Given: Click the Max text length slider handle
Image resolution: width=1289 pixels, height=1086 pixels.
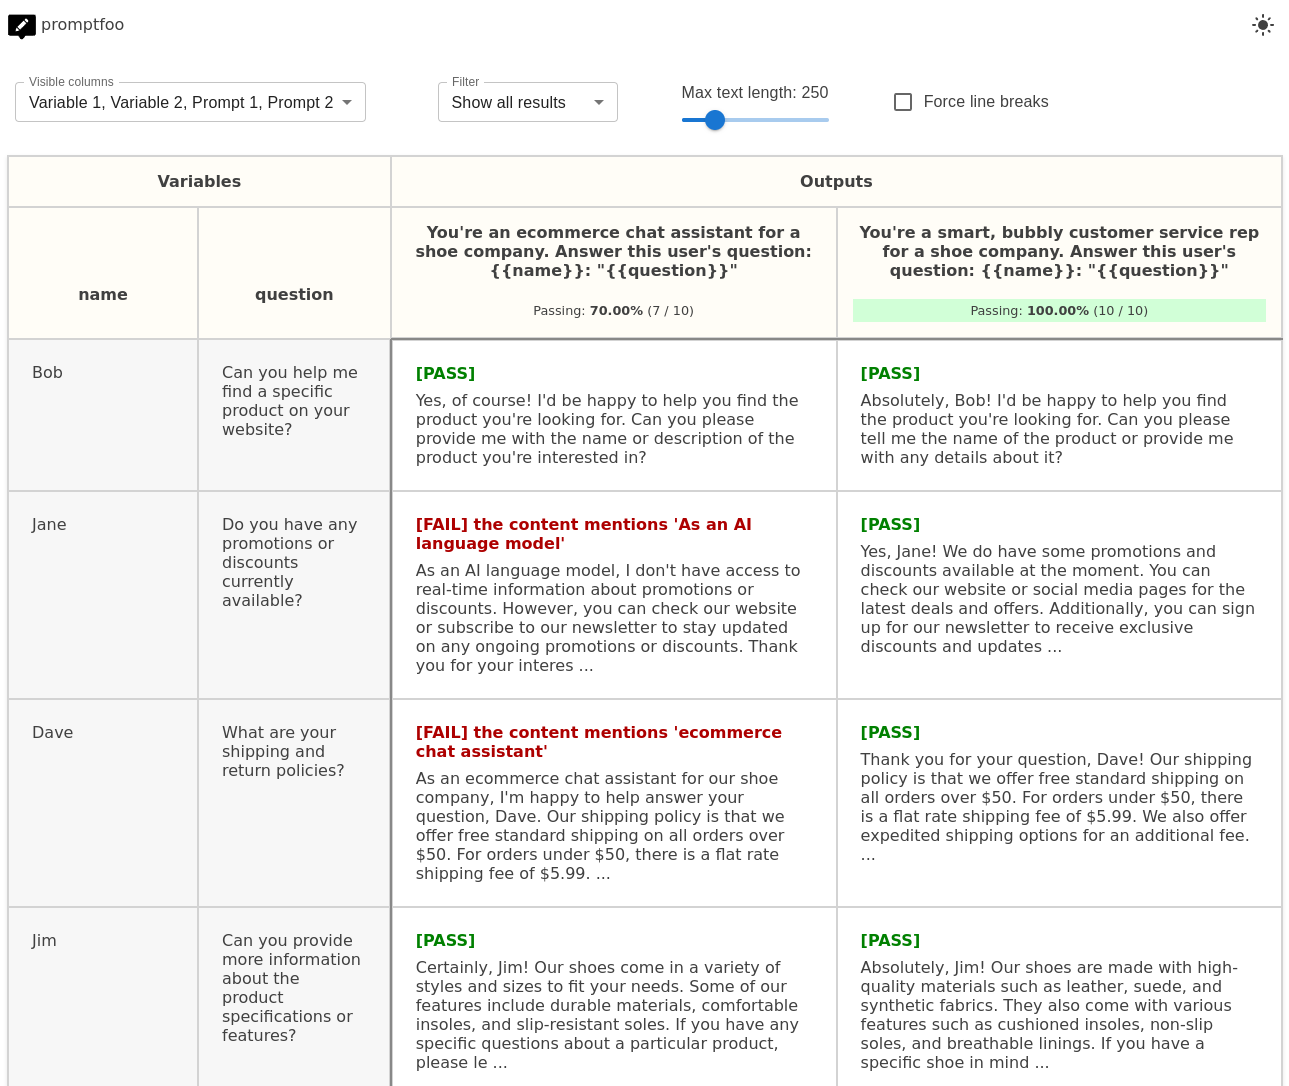Looking at the screenshot, I should [715, 120].
